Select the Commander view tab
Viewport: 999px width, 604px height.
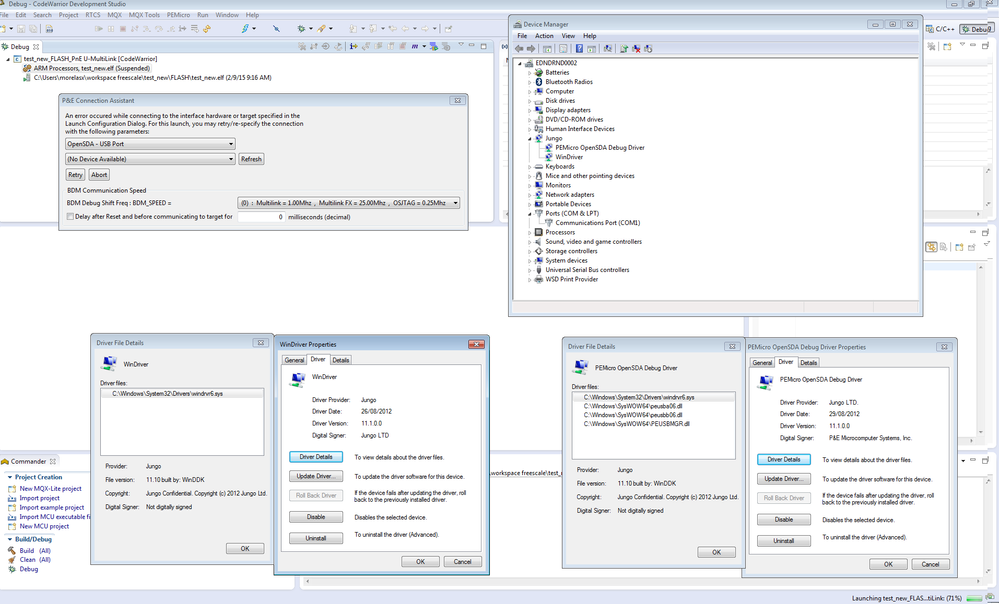[x=29, y=461]
